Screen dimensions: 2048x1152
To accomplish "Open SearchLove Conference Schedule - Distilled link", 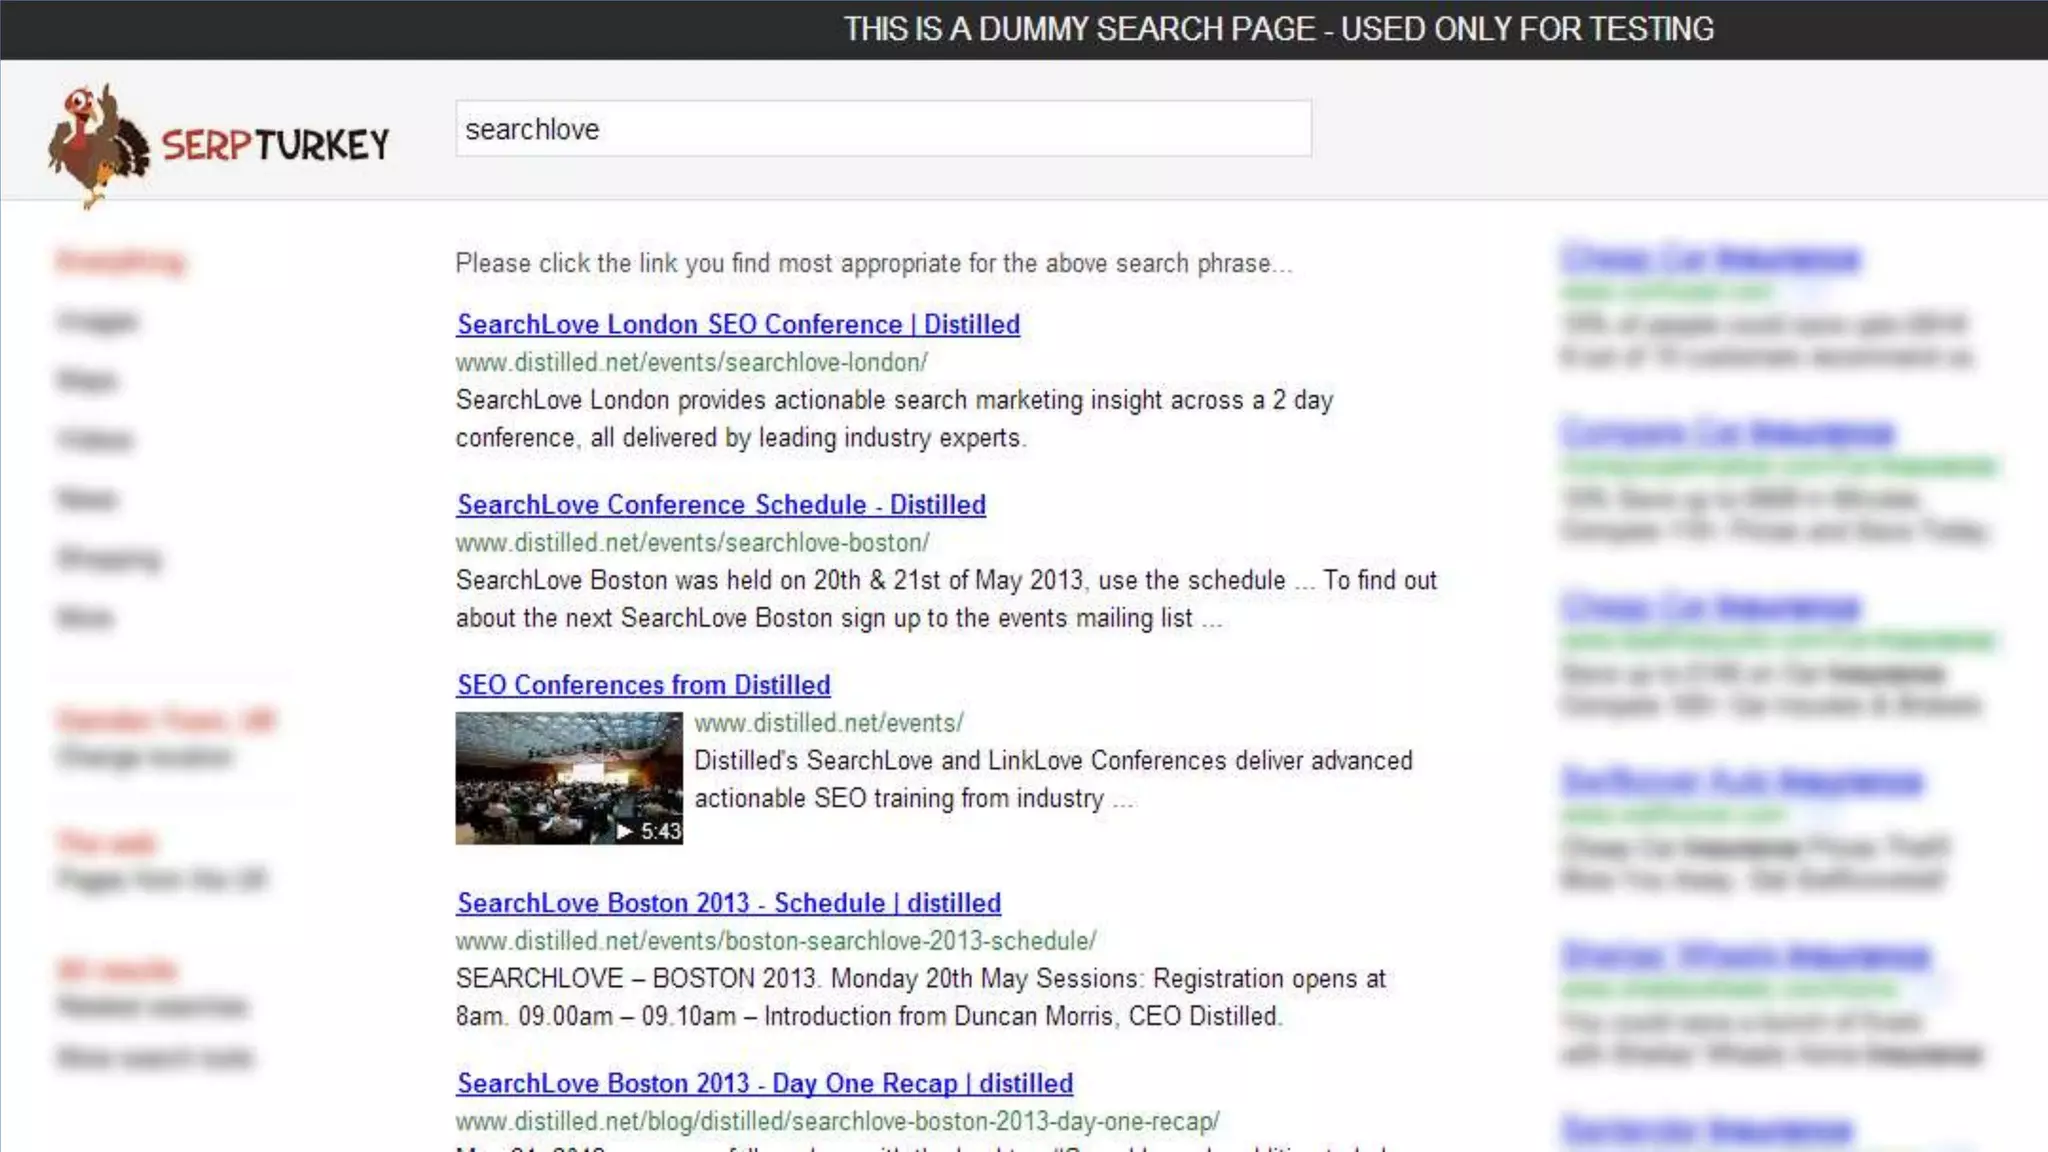I will 721,505.
